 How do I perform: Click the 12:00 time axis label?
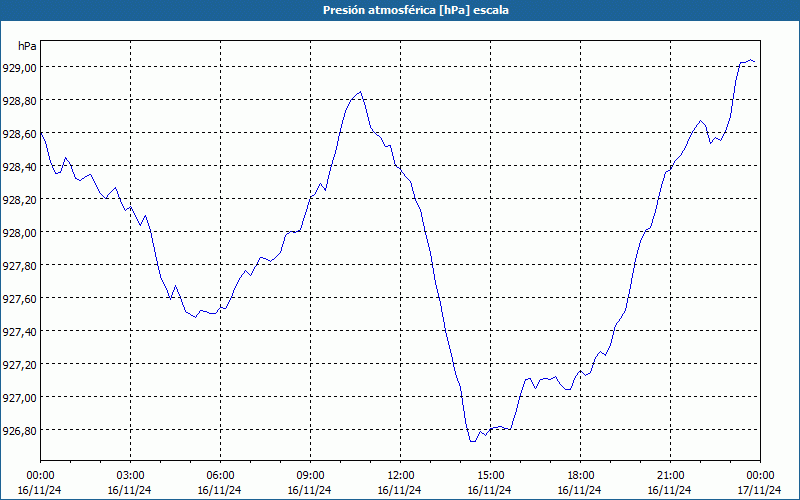[x=401, y=476]
